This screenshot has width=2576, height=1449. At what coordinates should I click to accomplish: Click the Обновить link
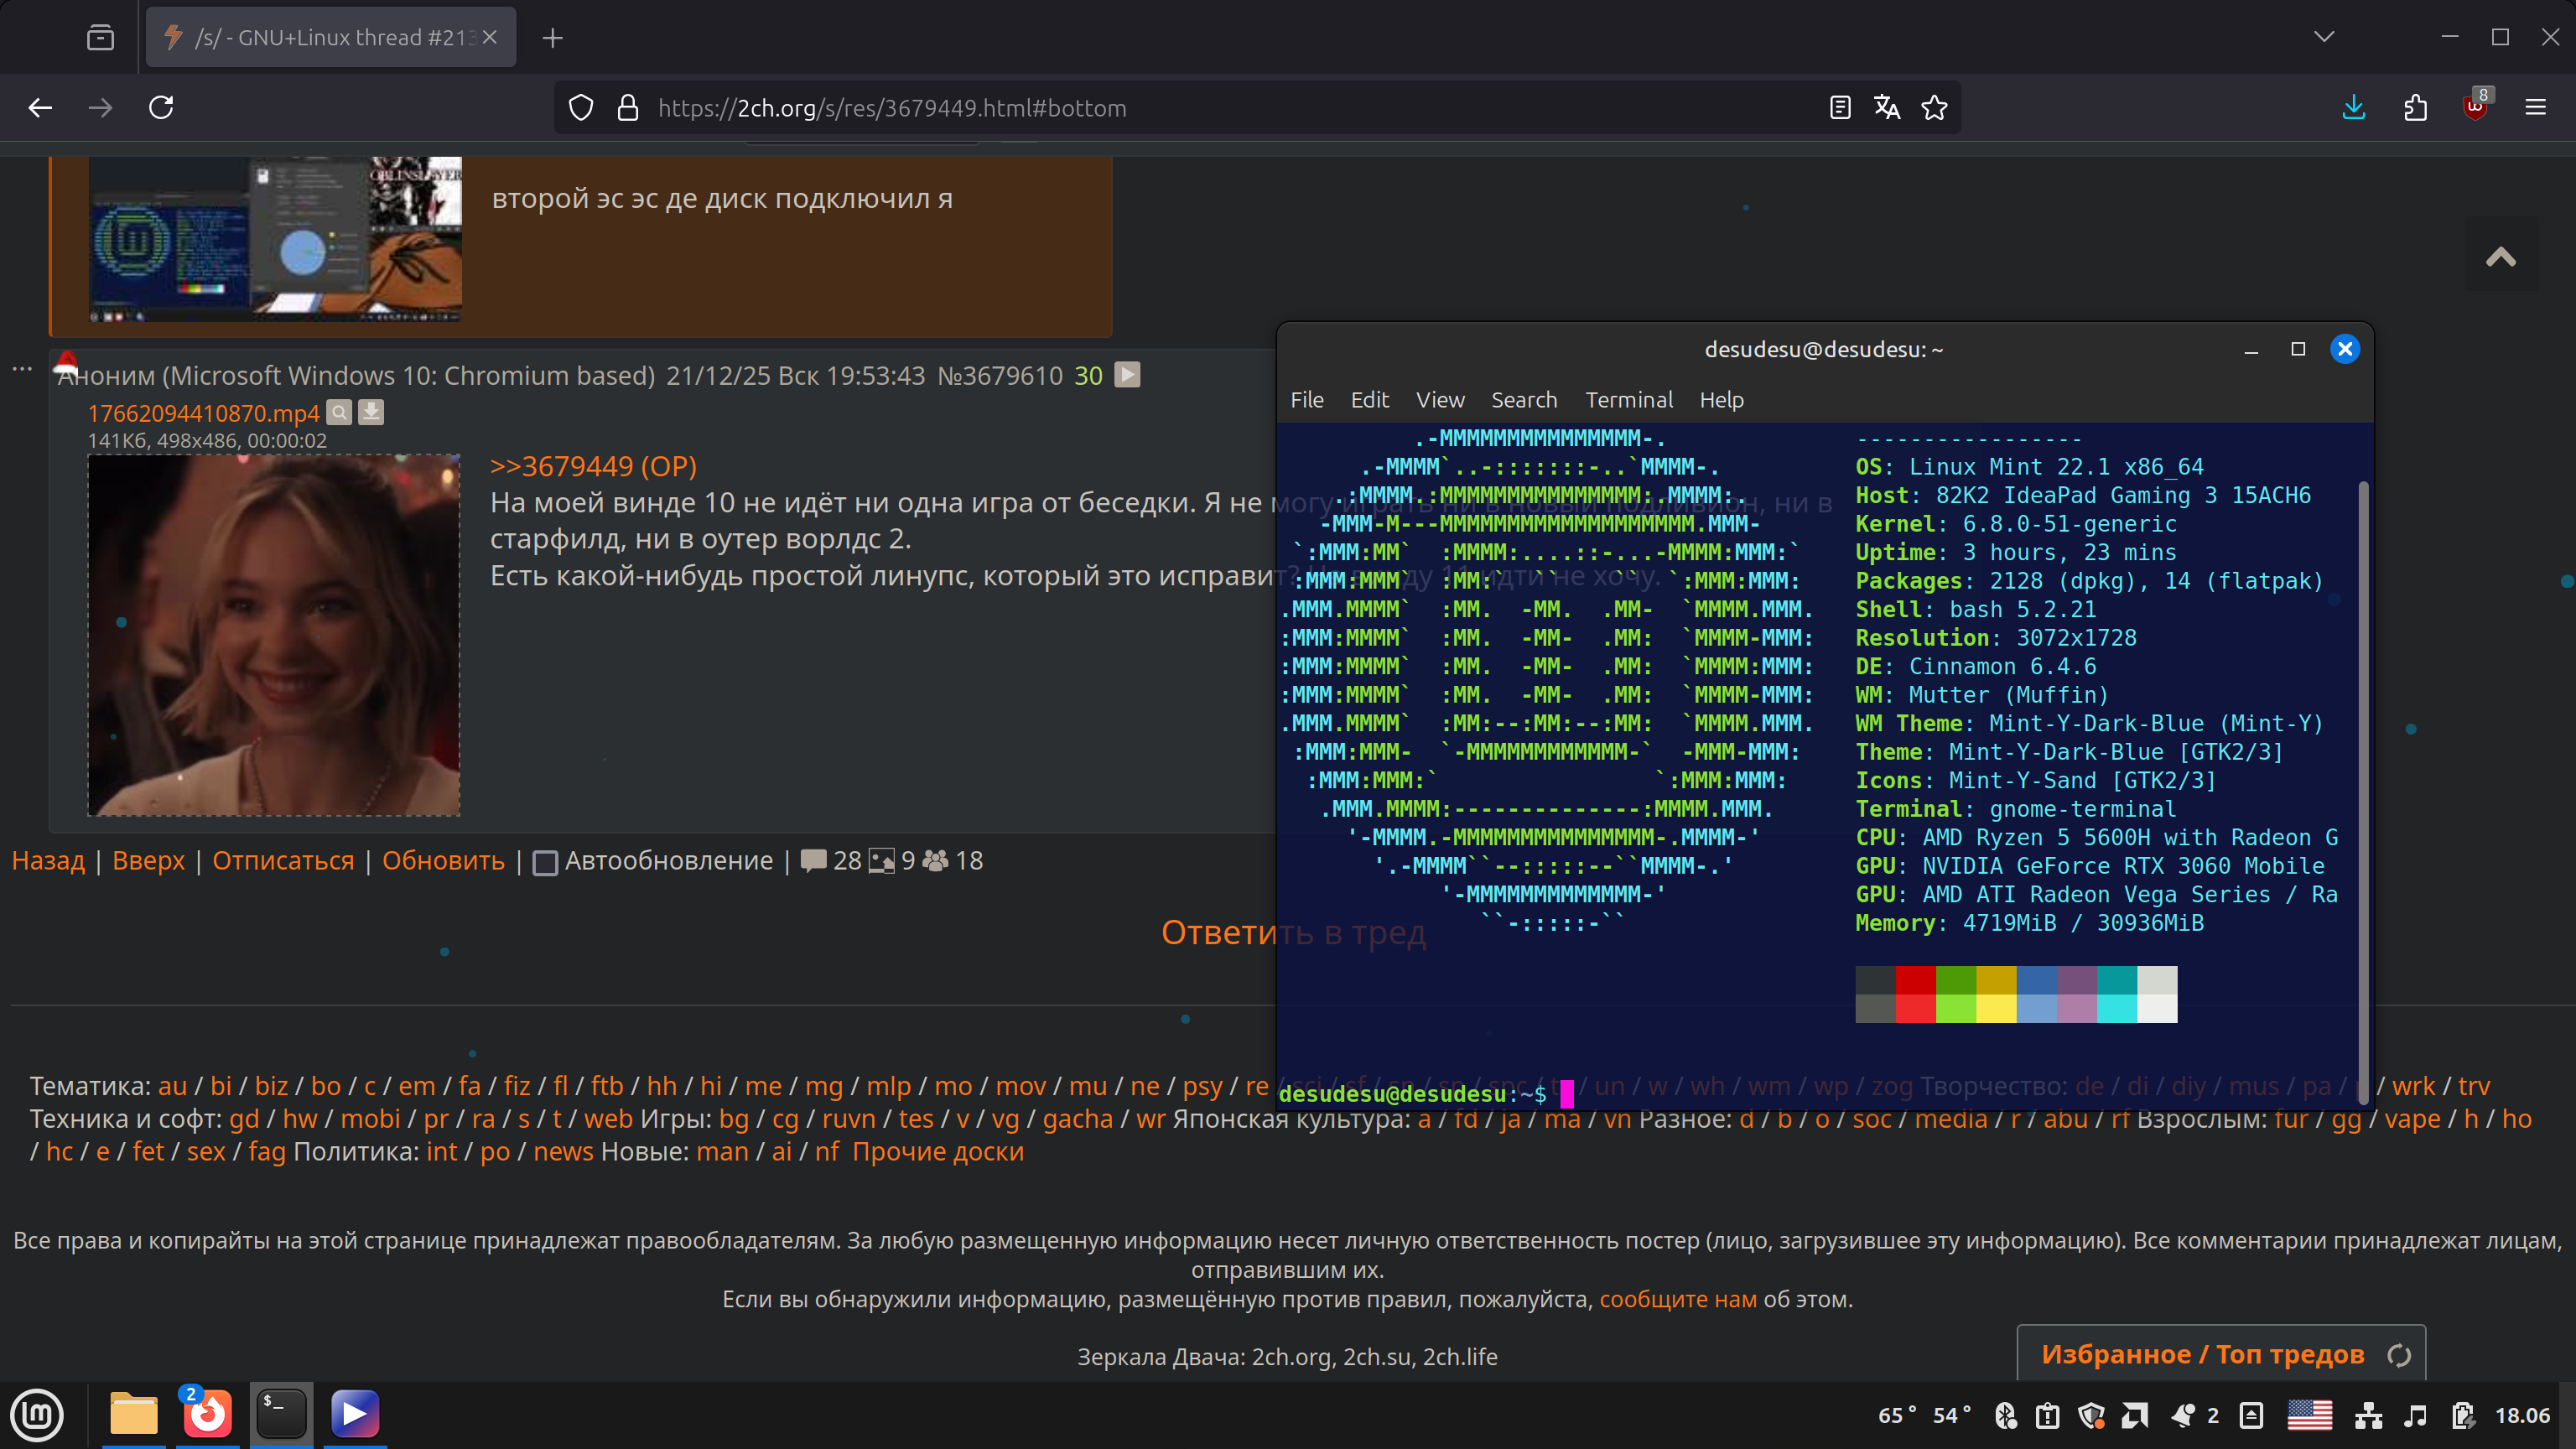click(x=443, y=861)
